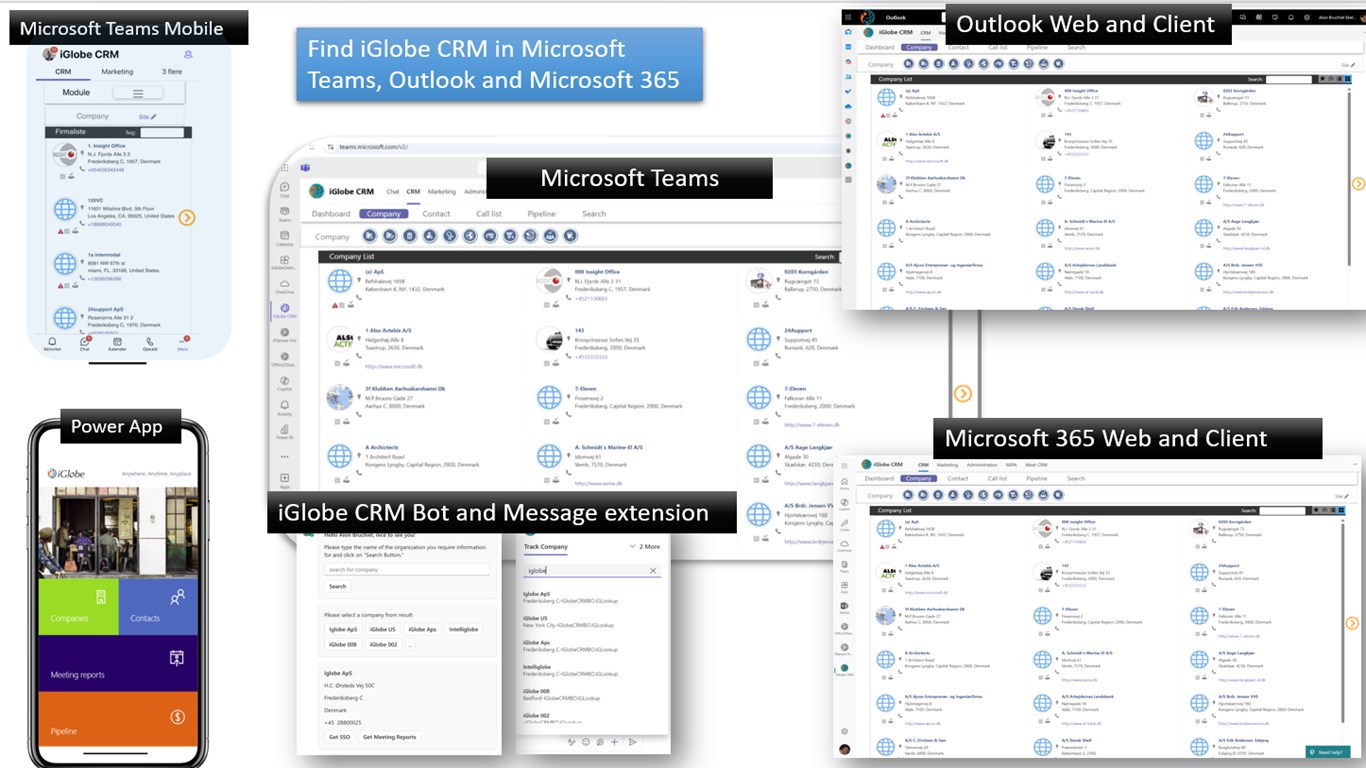Open Search tab in Microsoft Teams
1366x768 pixels.
pyautogui.click(x=594, y=214)
